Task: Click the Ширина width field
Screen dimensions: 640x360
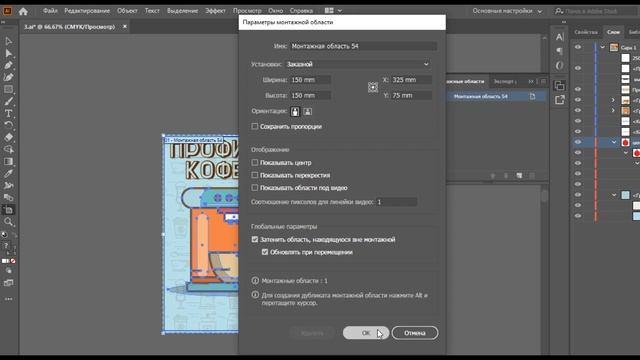Action: point(310,80)
